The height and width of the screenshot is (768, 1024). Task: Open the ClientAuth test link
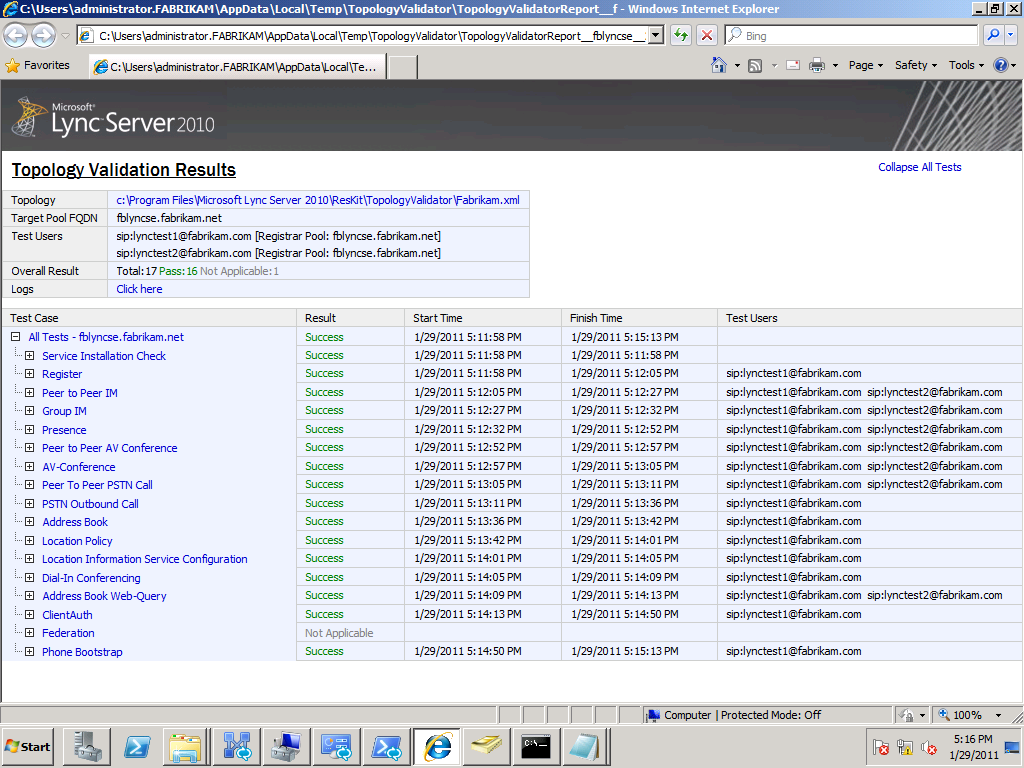coord(67,615)
